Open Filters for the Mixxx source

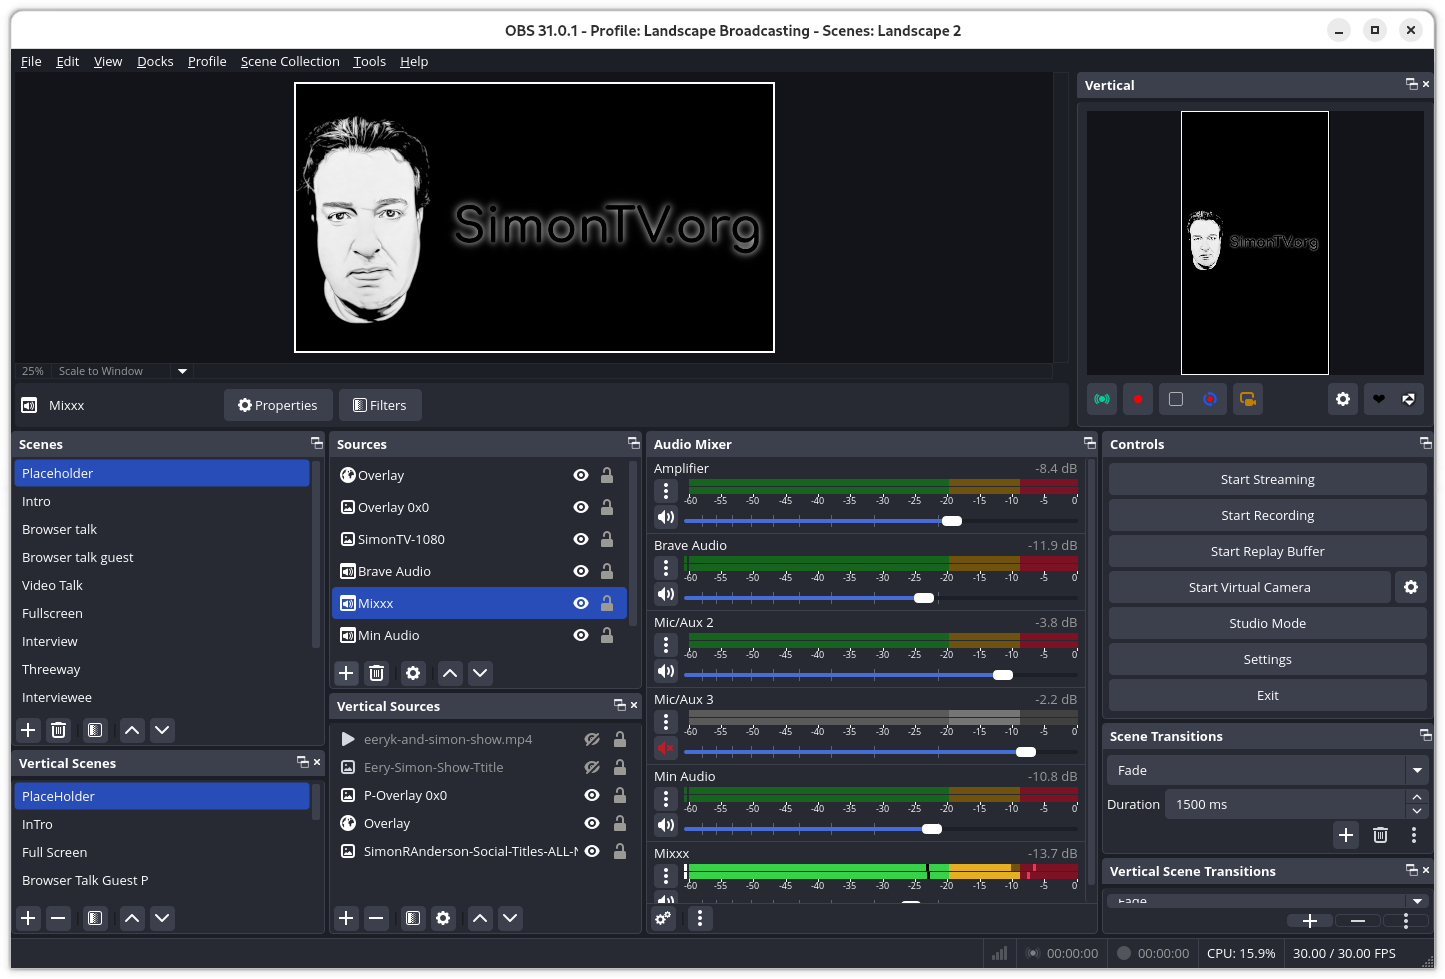(380, 405)
